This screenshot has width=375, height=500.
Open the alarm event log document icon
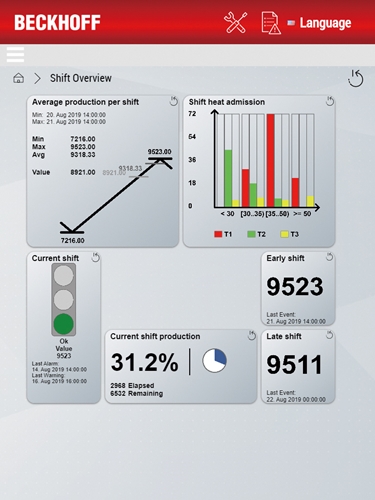(x=271, y=23)
